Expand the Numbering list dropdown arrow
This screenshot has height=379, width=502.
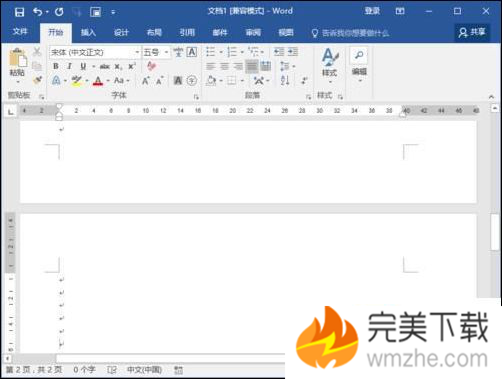(242, 52)
